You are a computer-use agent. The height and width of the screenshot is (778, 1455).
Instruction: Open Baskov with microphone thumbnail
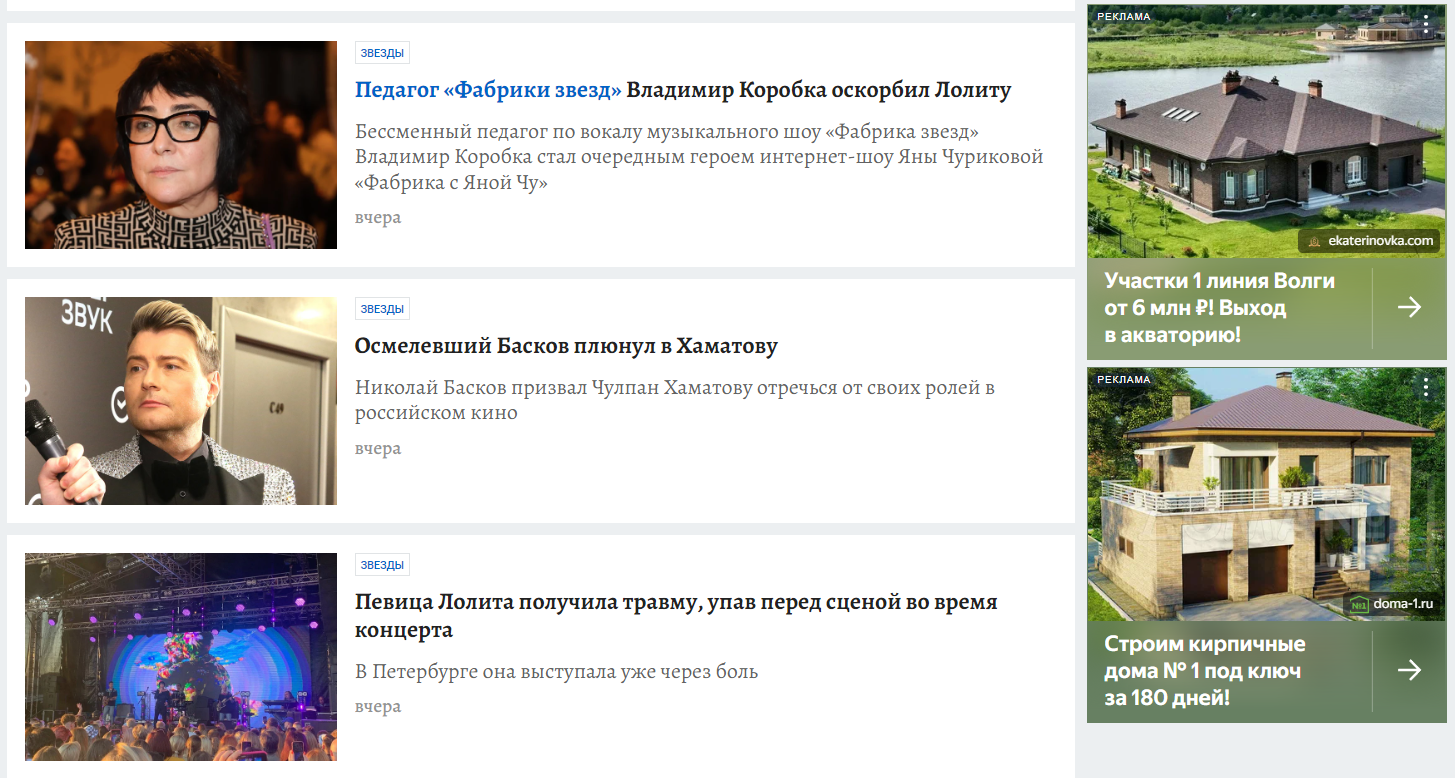coord(181,401)
